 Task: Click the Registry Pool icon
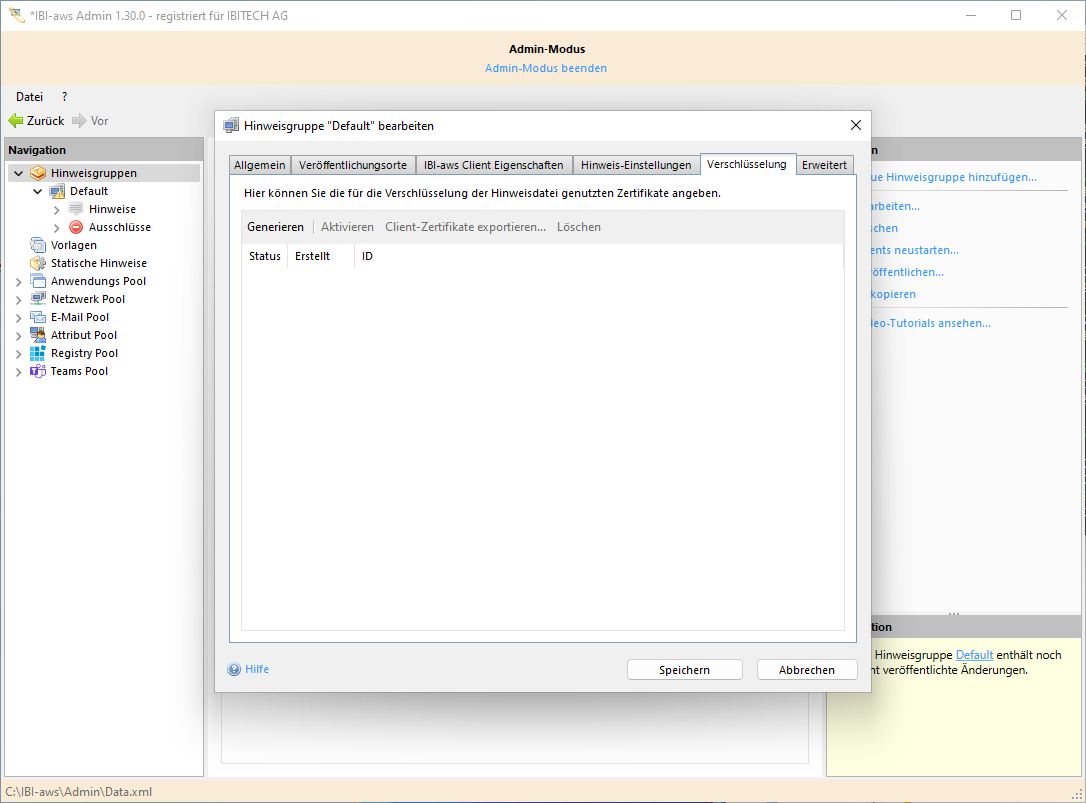(x=38, y=353)
